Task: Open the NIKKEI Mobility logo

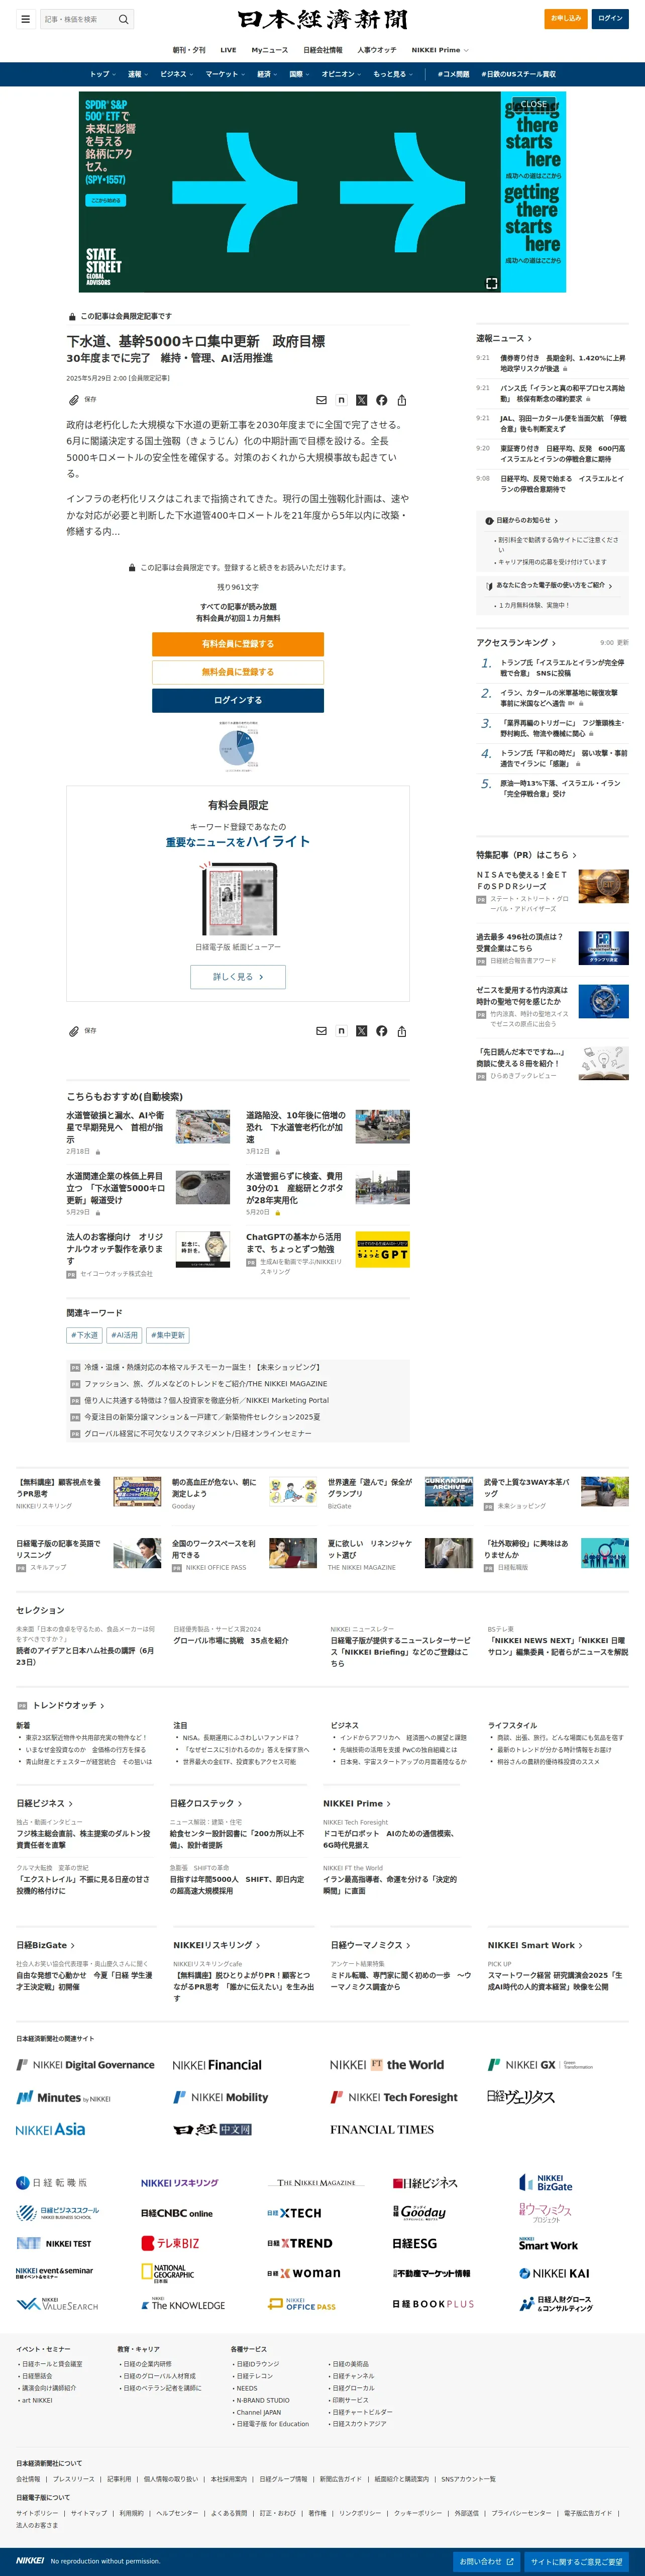Action: (220, 2097)
